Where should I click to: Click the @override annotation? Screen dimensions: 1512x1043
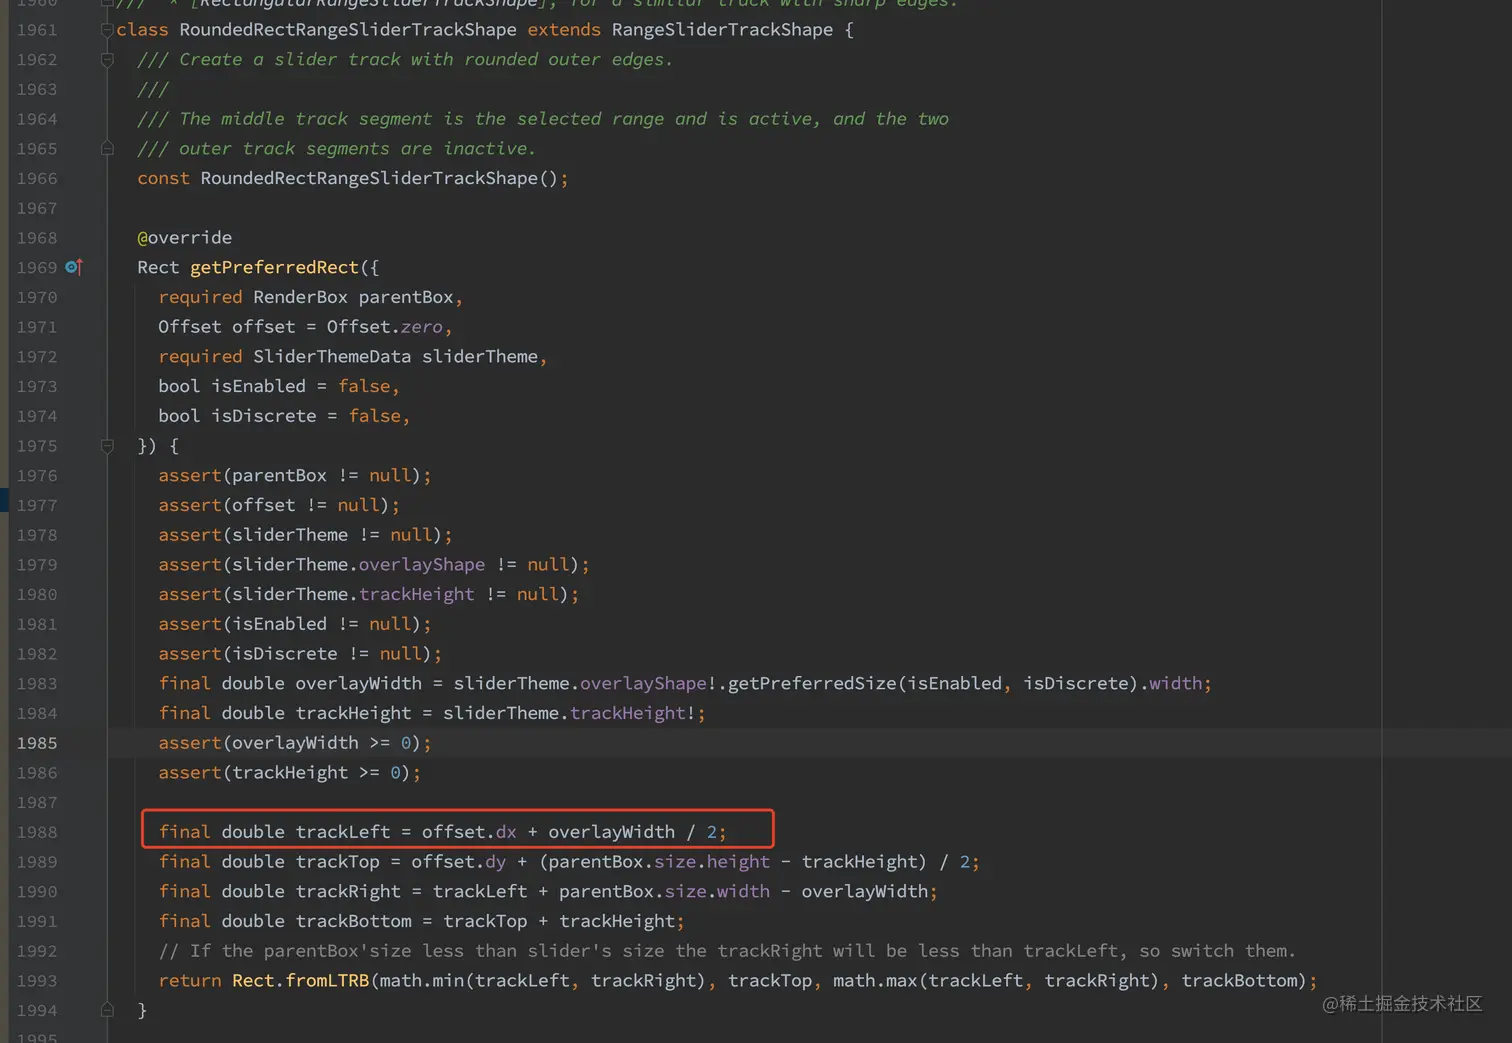pos(185,238)
